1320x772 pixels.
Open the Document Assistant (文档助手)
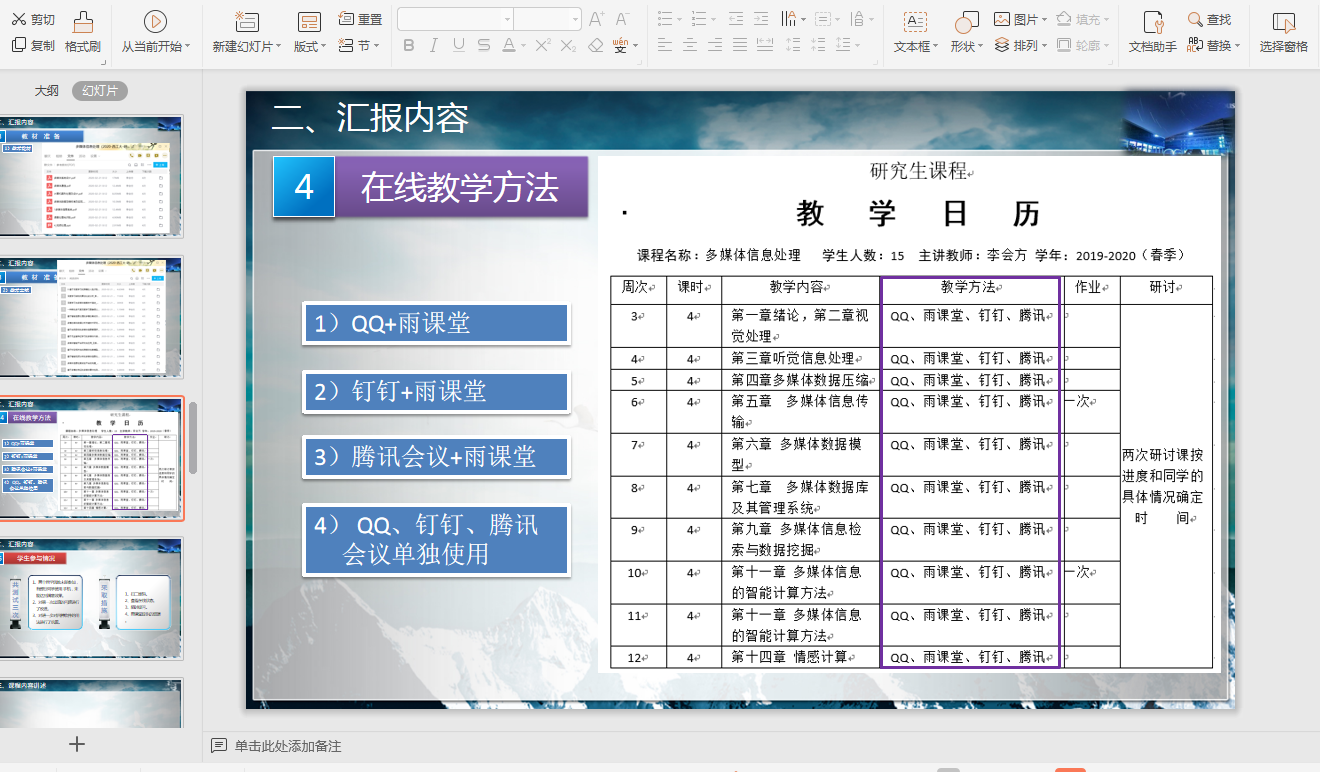[x=1152, y=23]
